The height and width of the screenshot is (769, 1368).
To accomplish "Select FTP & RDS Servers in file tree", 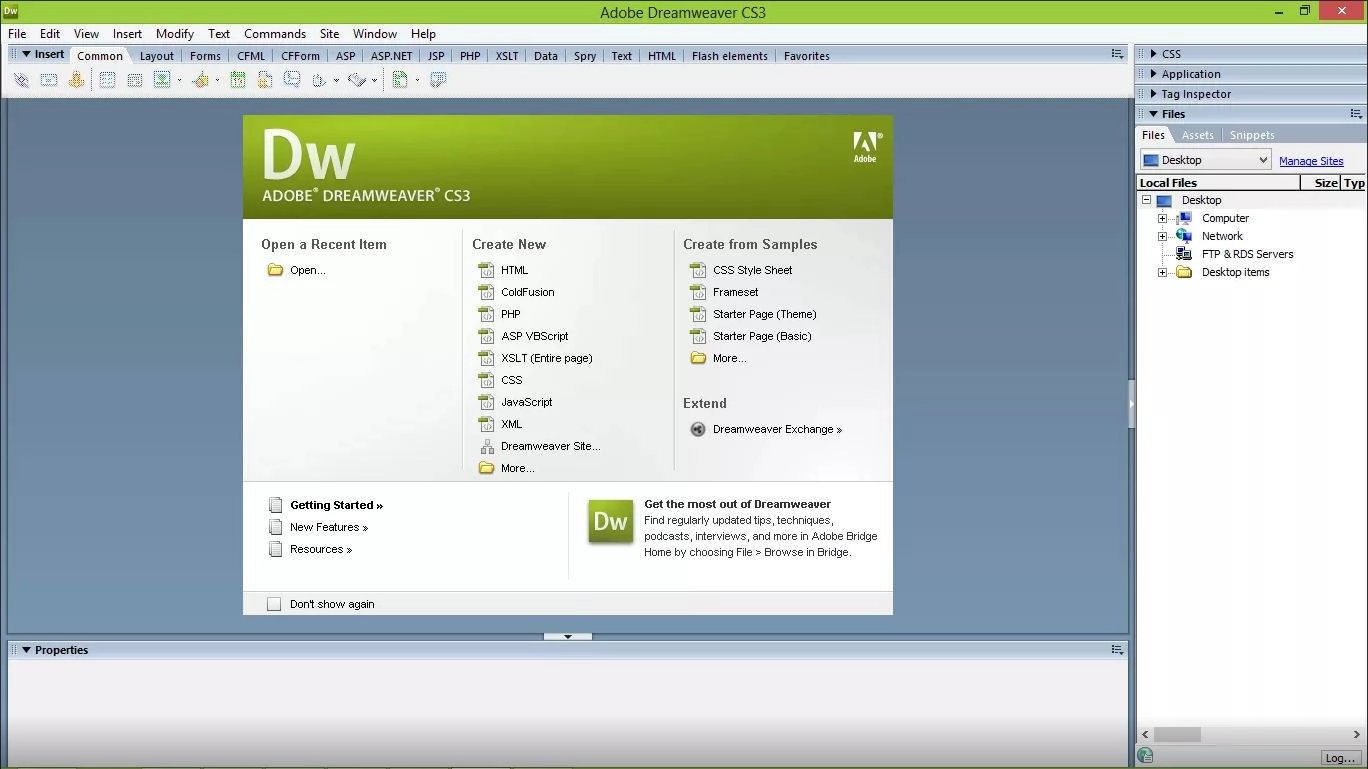I will [x=1247, y=254].
